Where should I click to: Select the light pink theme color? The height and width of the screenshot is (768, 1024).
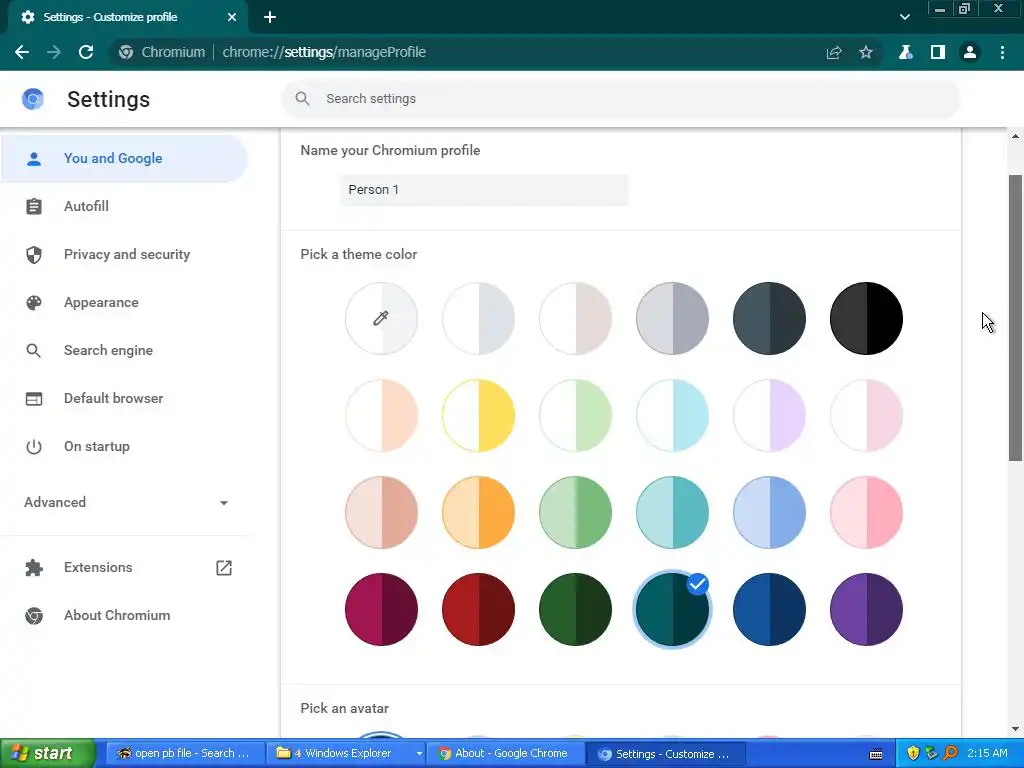(866, 415)
